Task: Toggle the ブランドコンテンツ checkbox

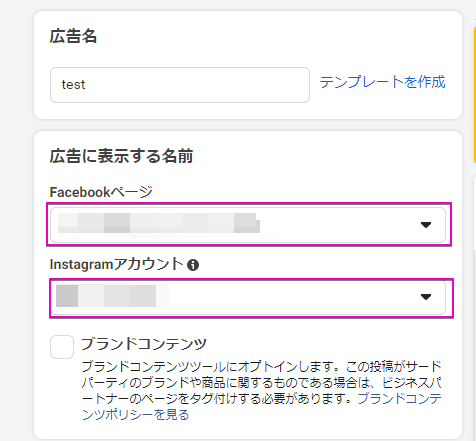Action: 62,347
